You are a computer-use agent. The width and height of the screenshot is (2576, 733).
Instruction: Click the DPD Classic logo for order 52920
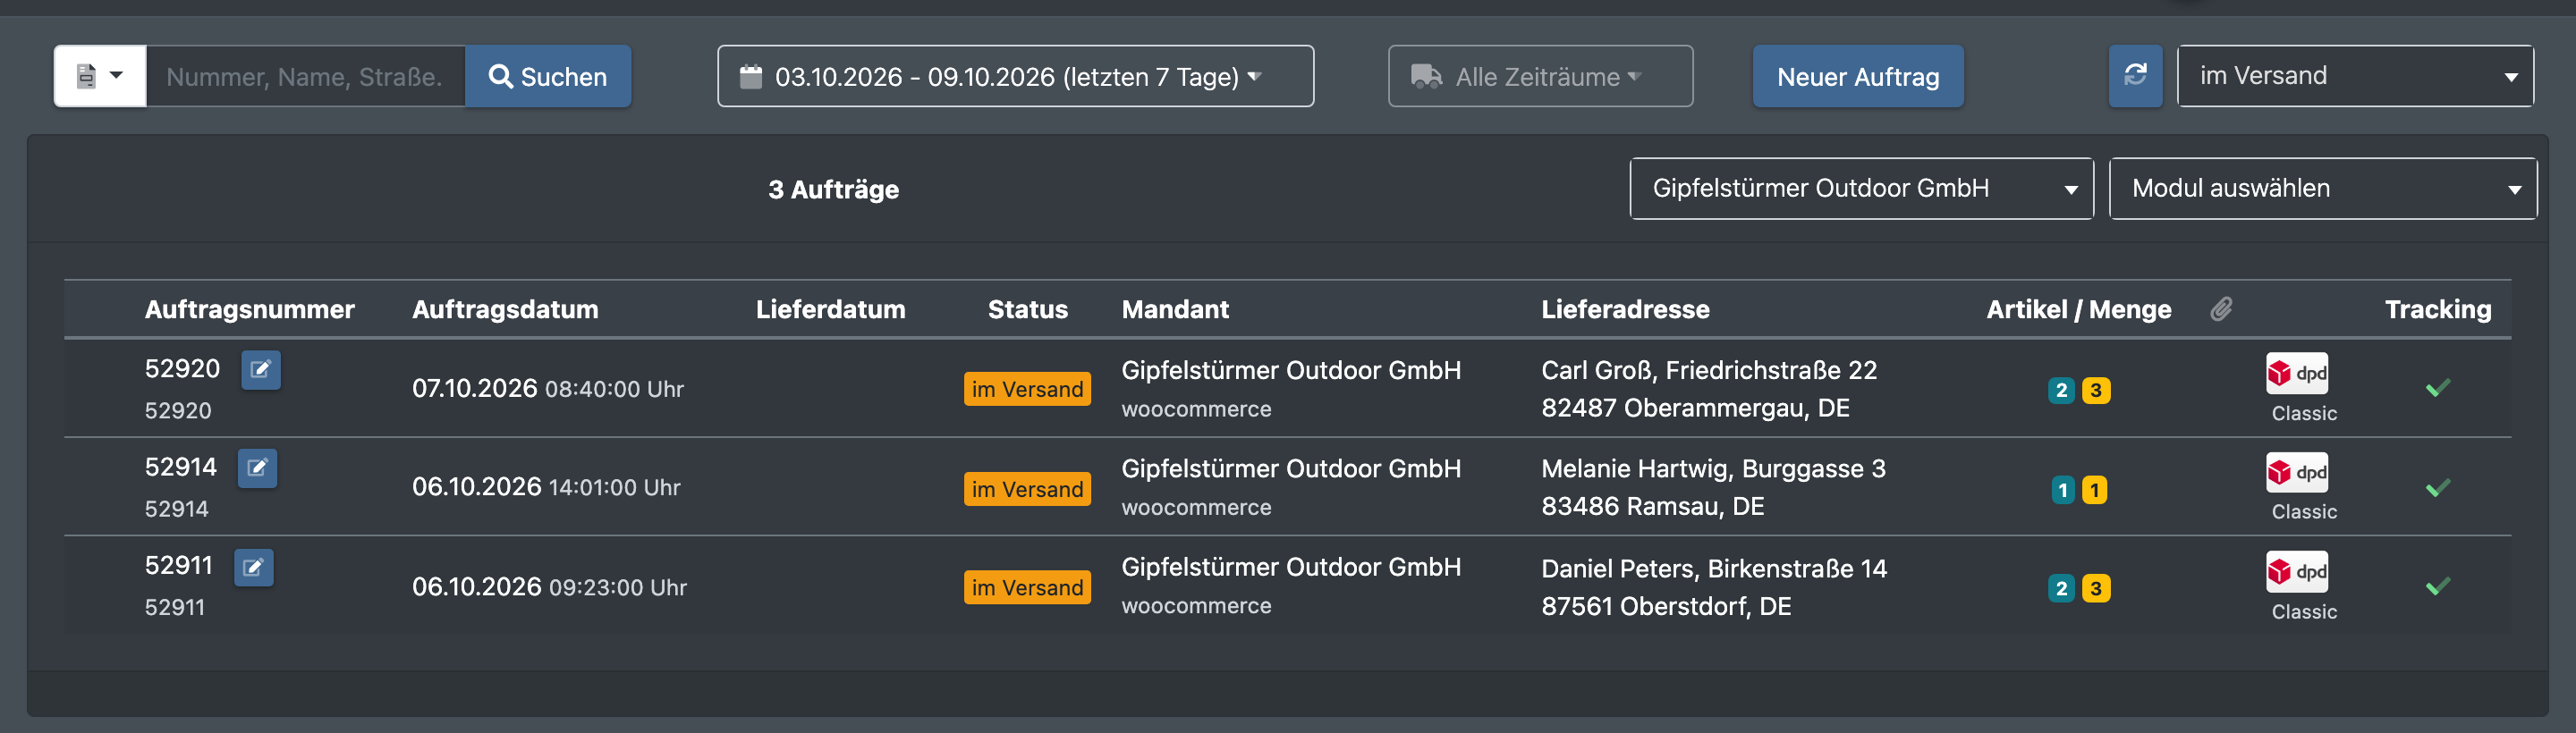[2297, 374]
